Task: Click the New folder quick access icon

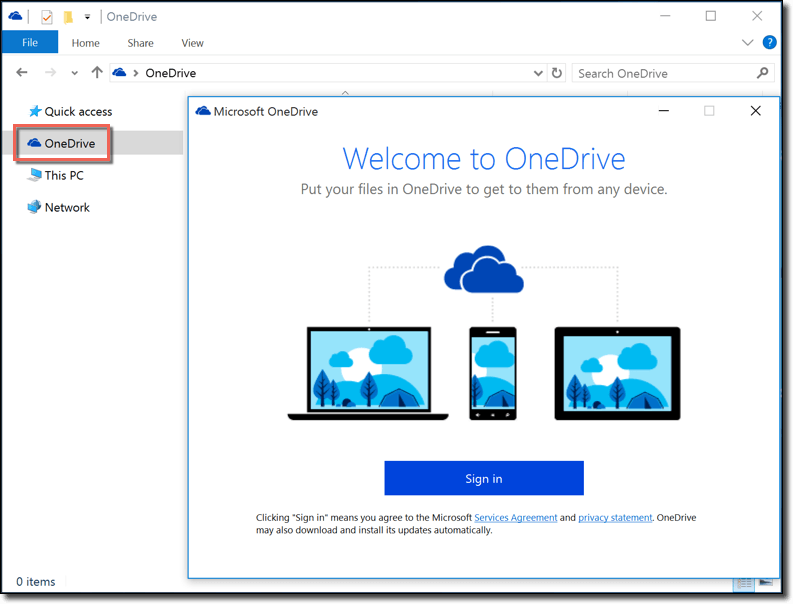Action: [x=68, y=17]
